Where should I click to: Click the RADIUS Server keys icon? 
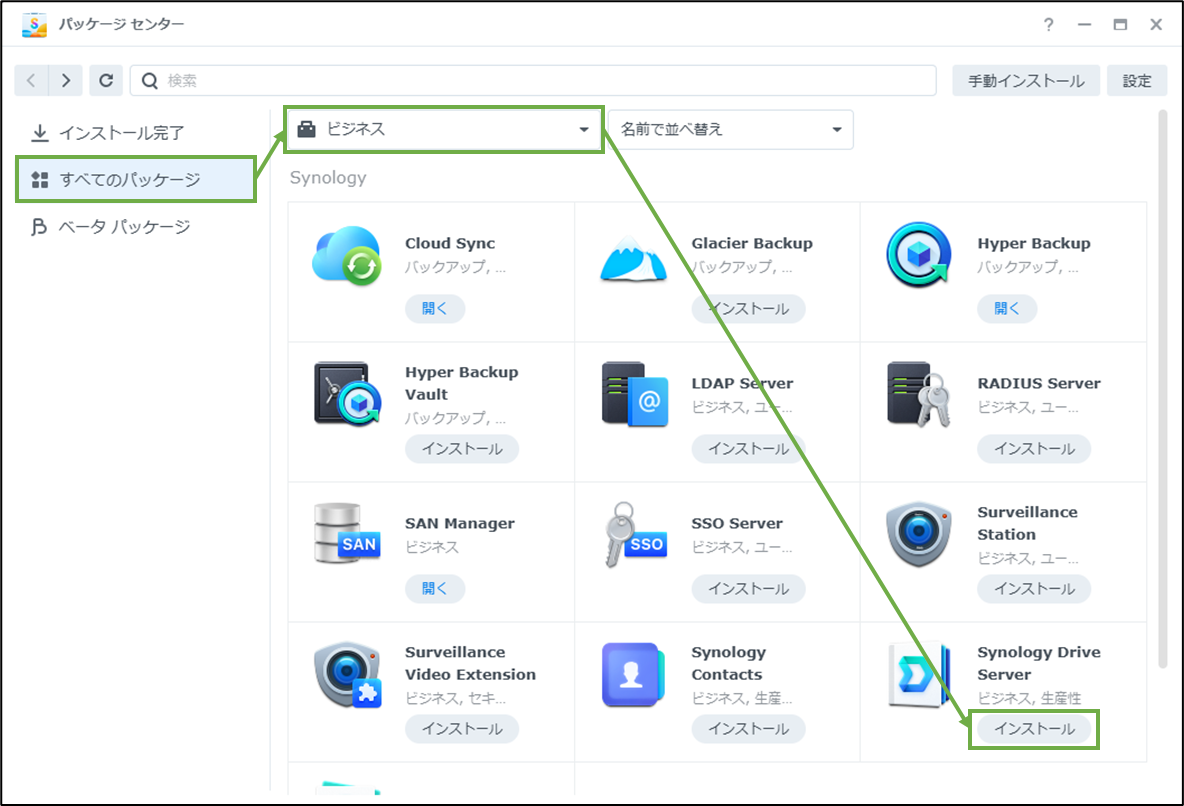tap(918, 394)
